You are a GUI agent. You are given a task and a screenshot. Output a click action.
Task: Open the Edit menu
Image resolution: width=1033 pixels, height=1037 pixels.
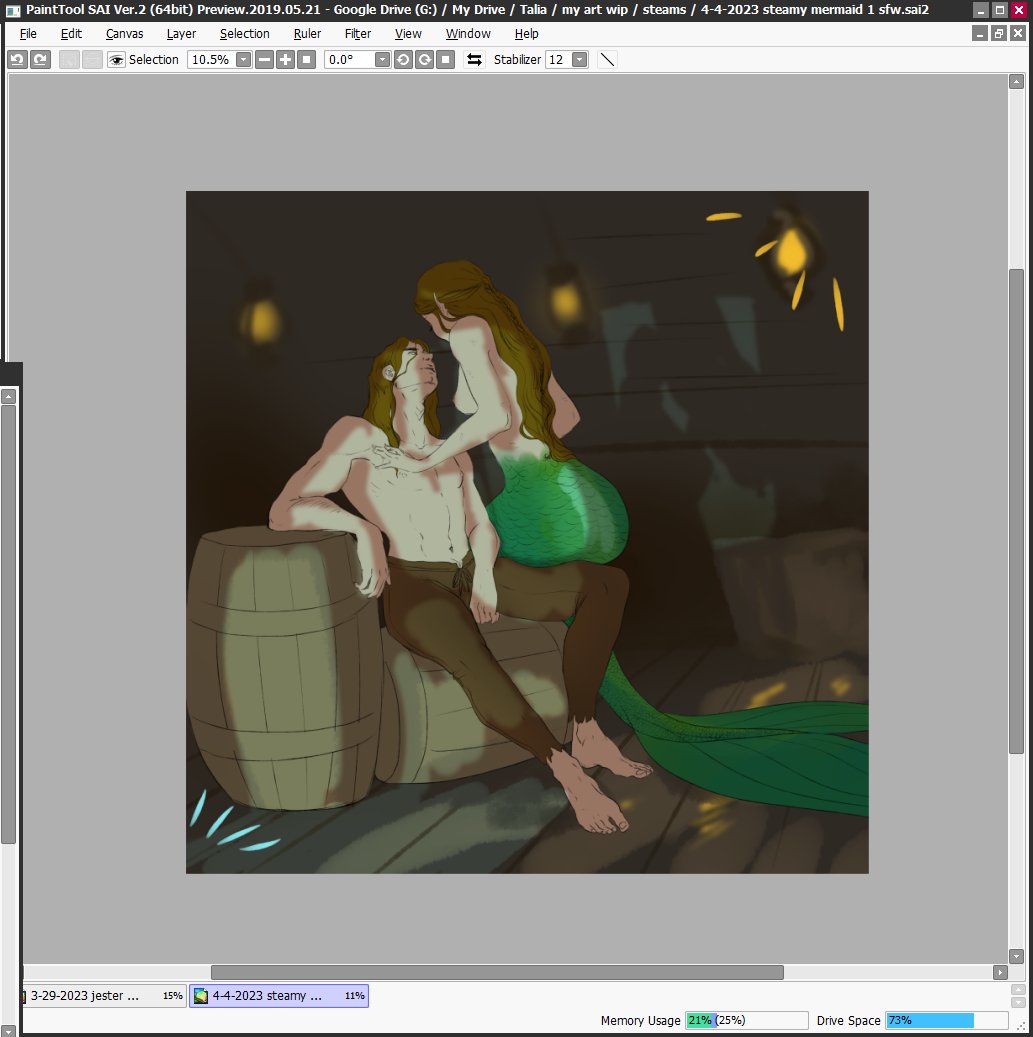tap(71, 33)
